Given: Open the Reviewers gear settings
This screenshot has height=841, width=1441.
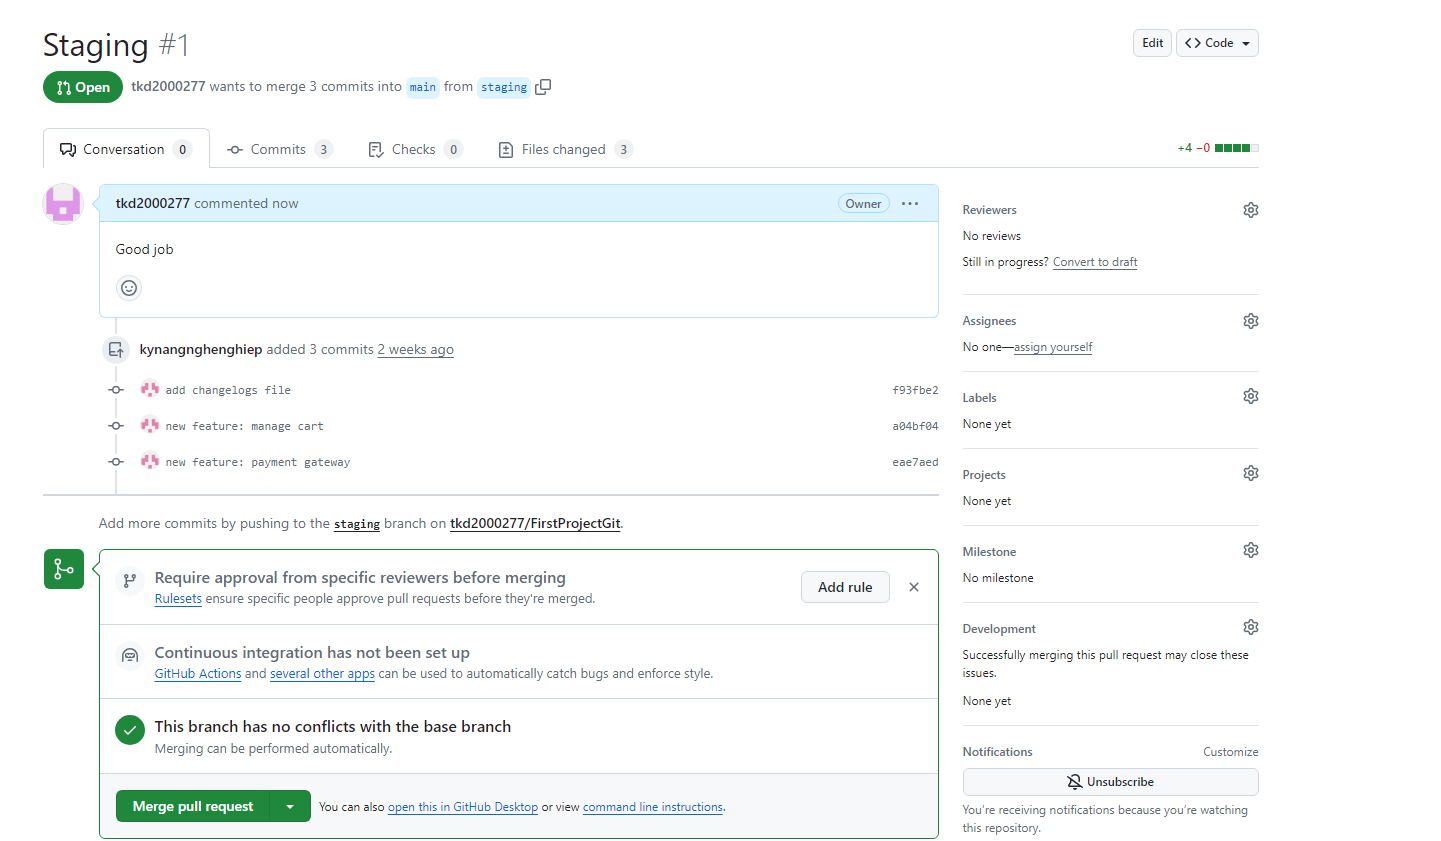Looking at the screenshot, I should pyautogui.click(x=1250, y=210).
